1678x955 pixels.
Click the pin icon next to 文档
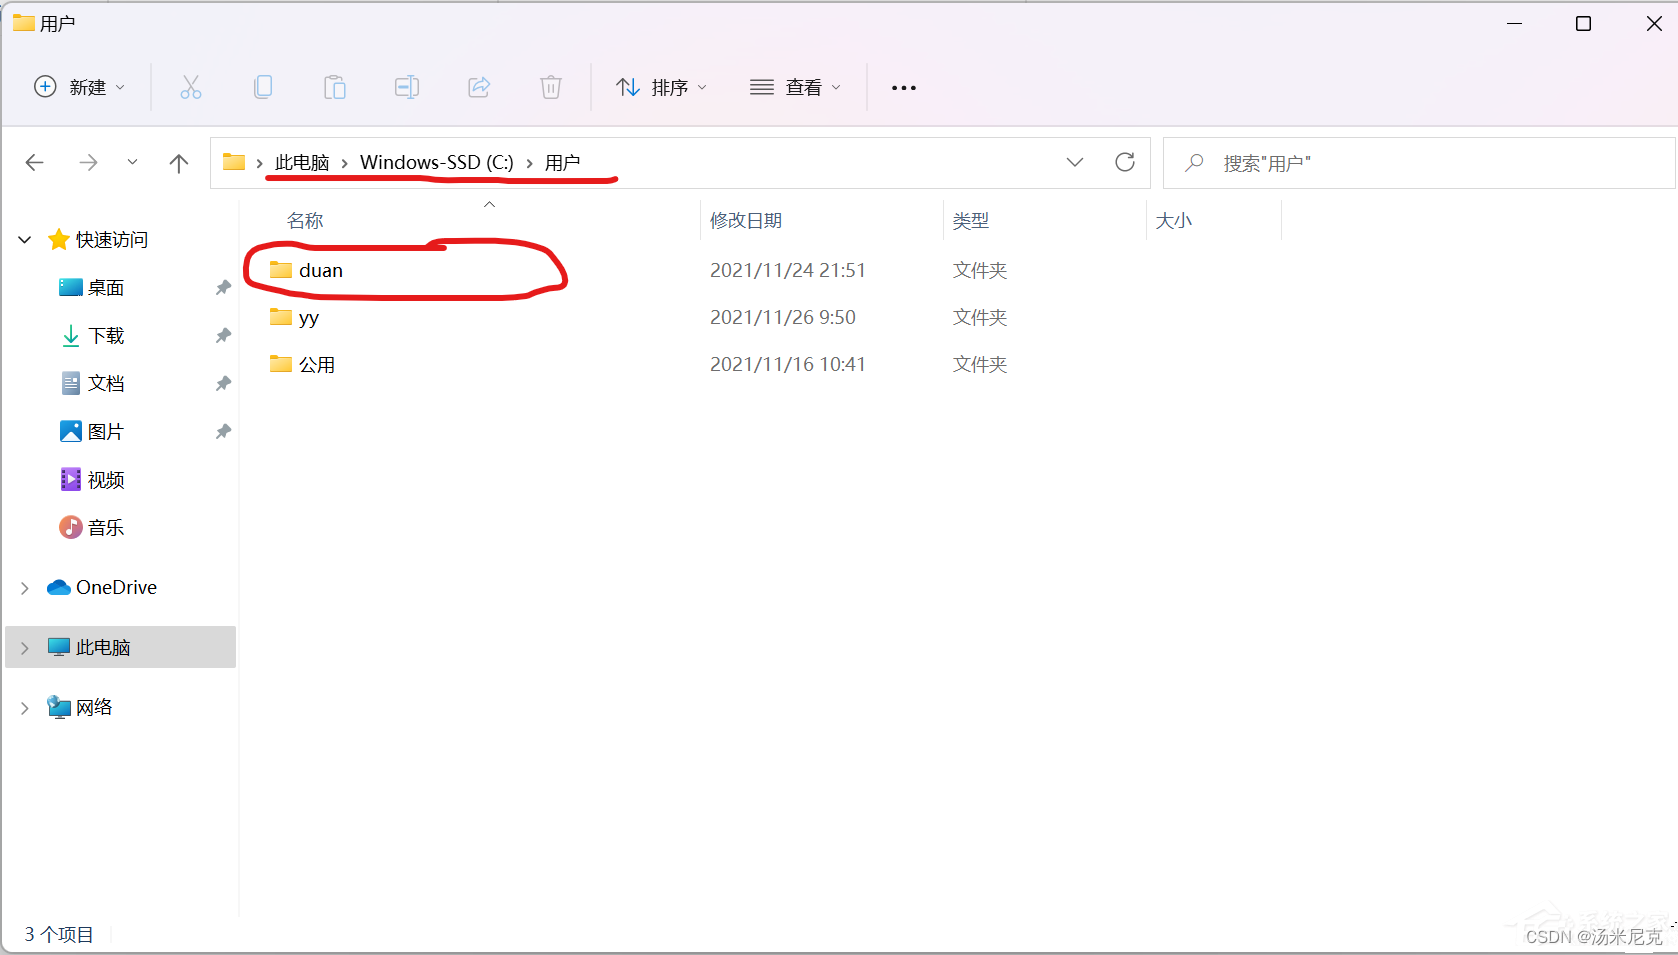(223, 384)
